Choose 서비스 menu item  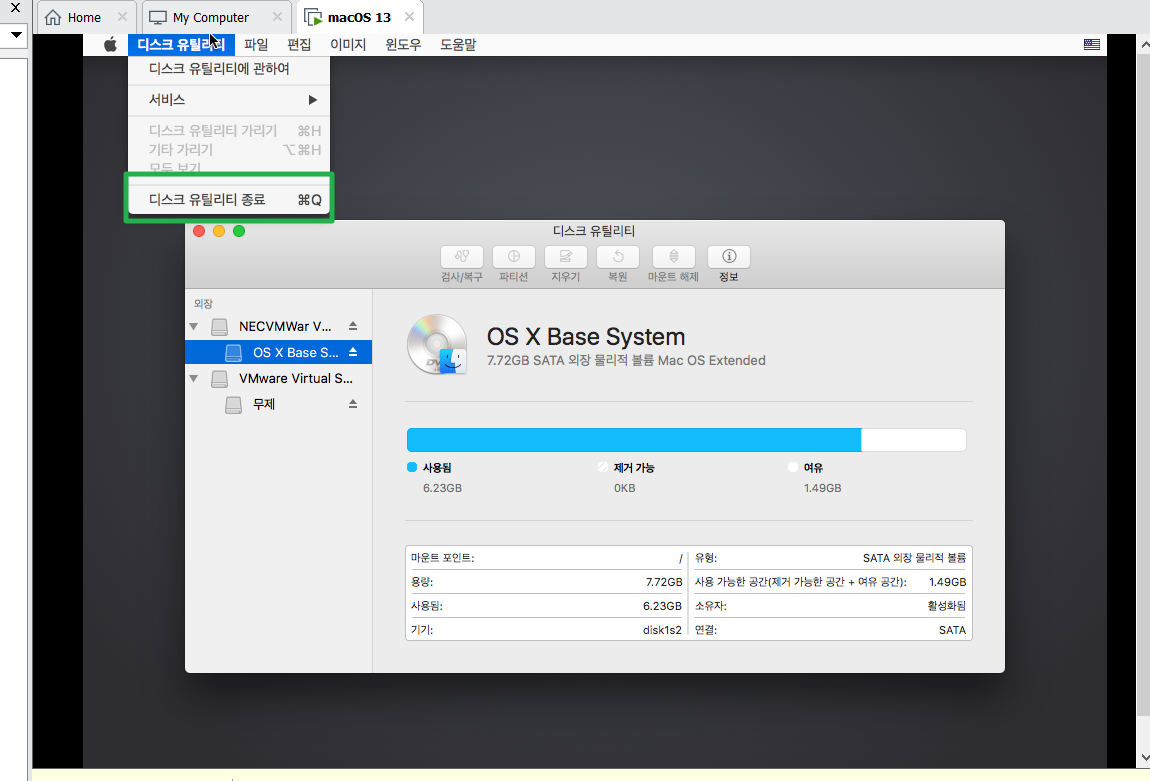point(229,100)
